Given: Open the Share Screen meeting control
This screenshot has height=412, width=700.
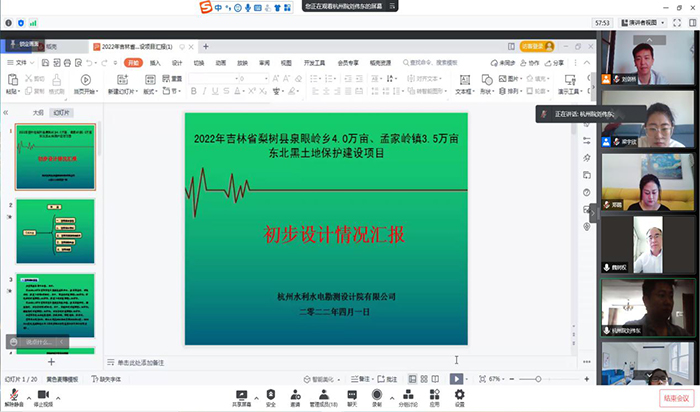Looking at the screenshot, I should [x=242, y=397].
